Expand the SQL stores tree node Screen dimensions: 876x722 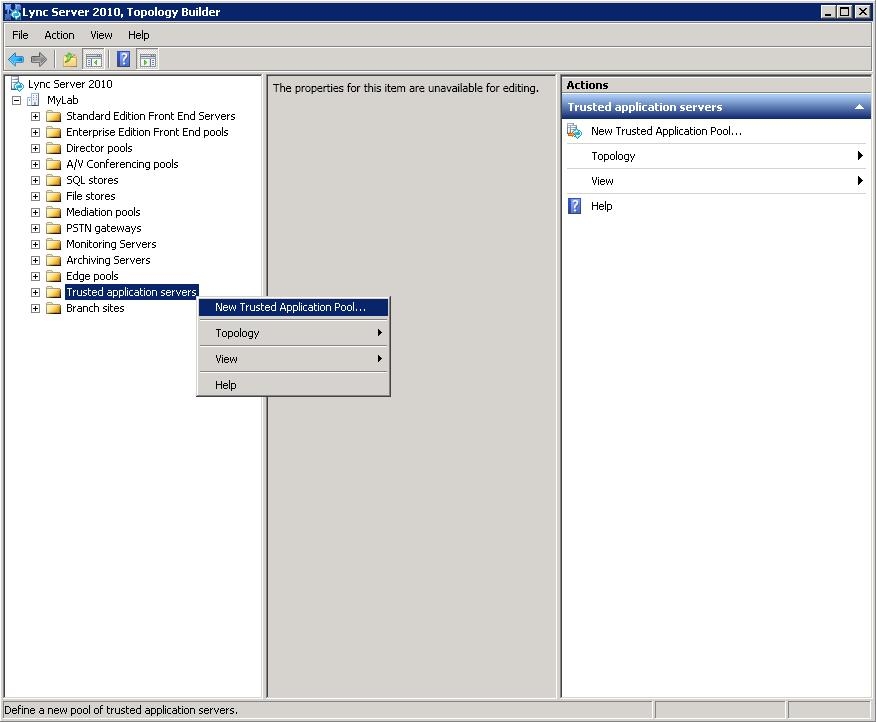point(35,180)
